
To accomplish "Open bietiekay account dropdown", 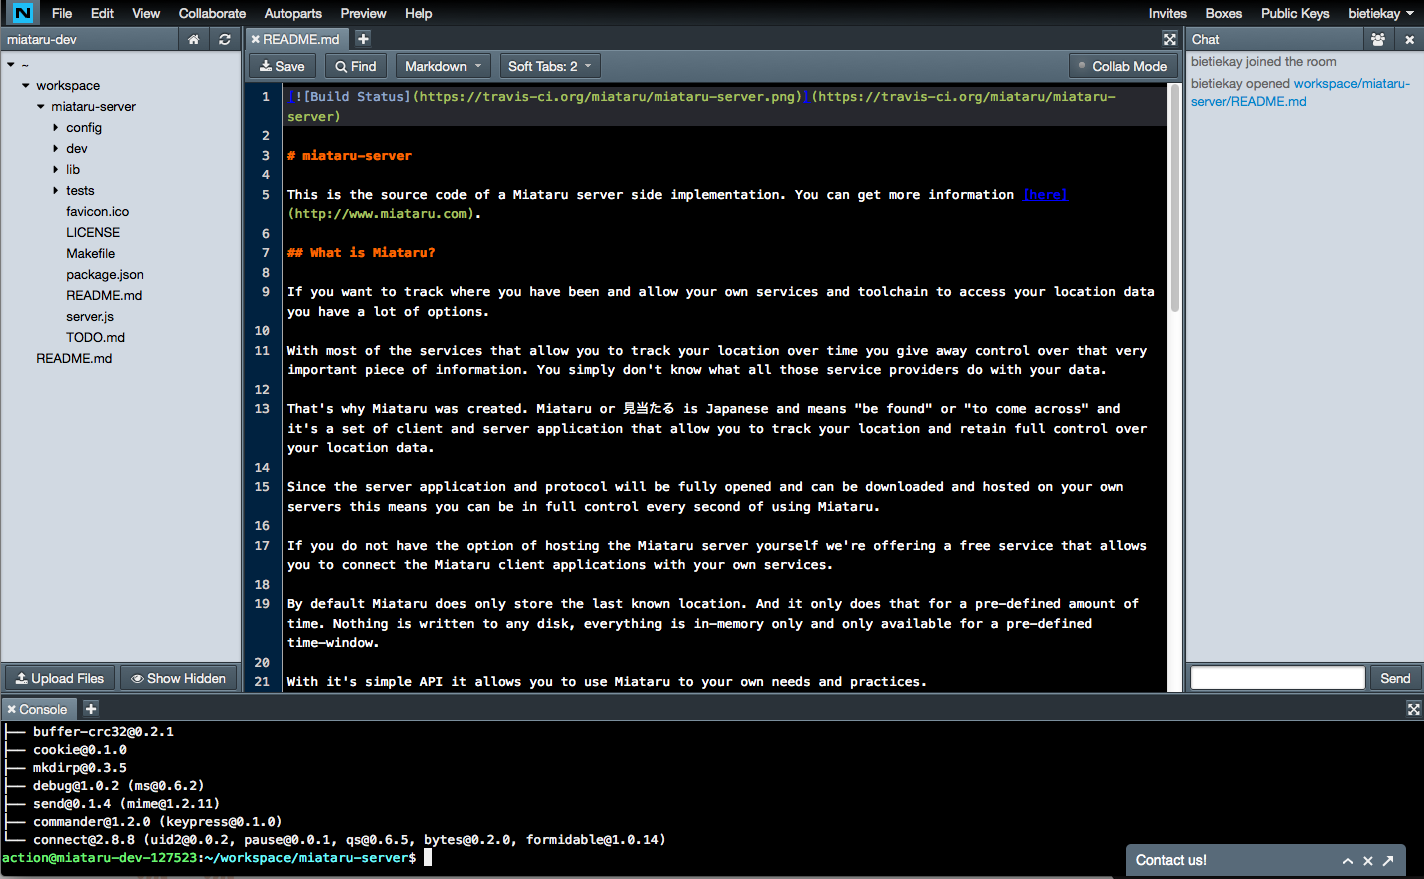I will (1381, 13).
